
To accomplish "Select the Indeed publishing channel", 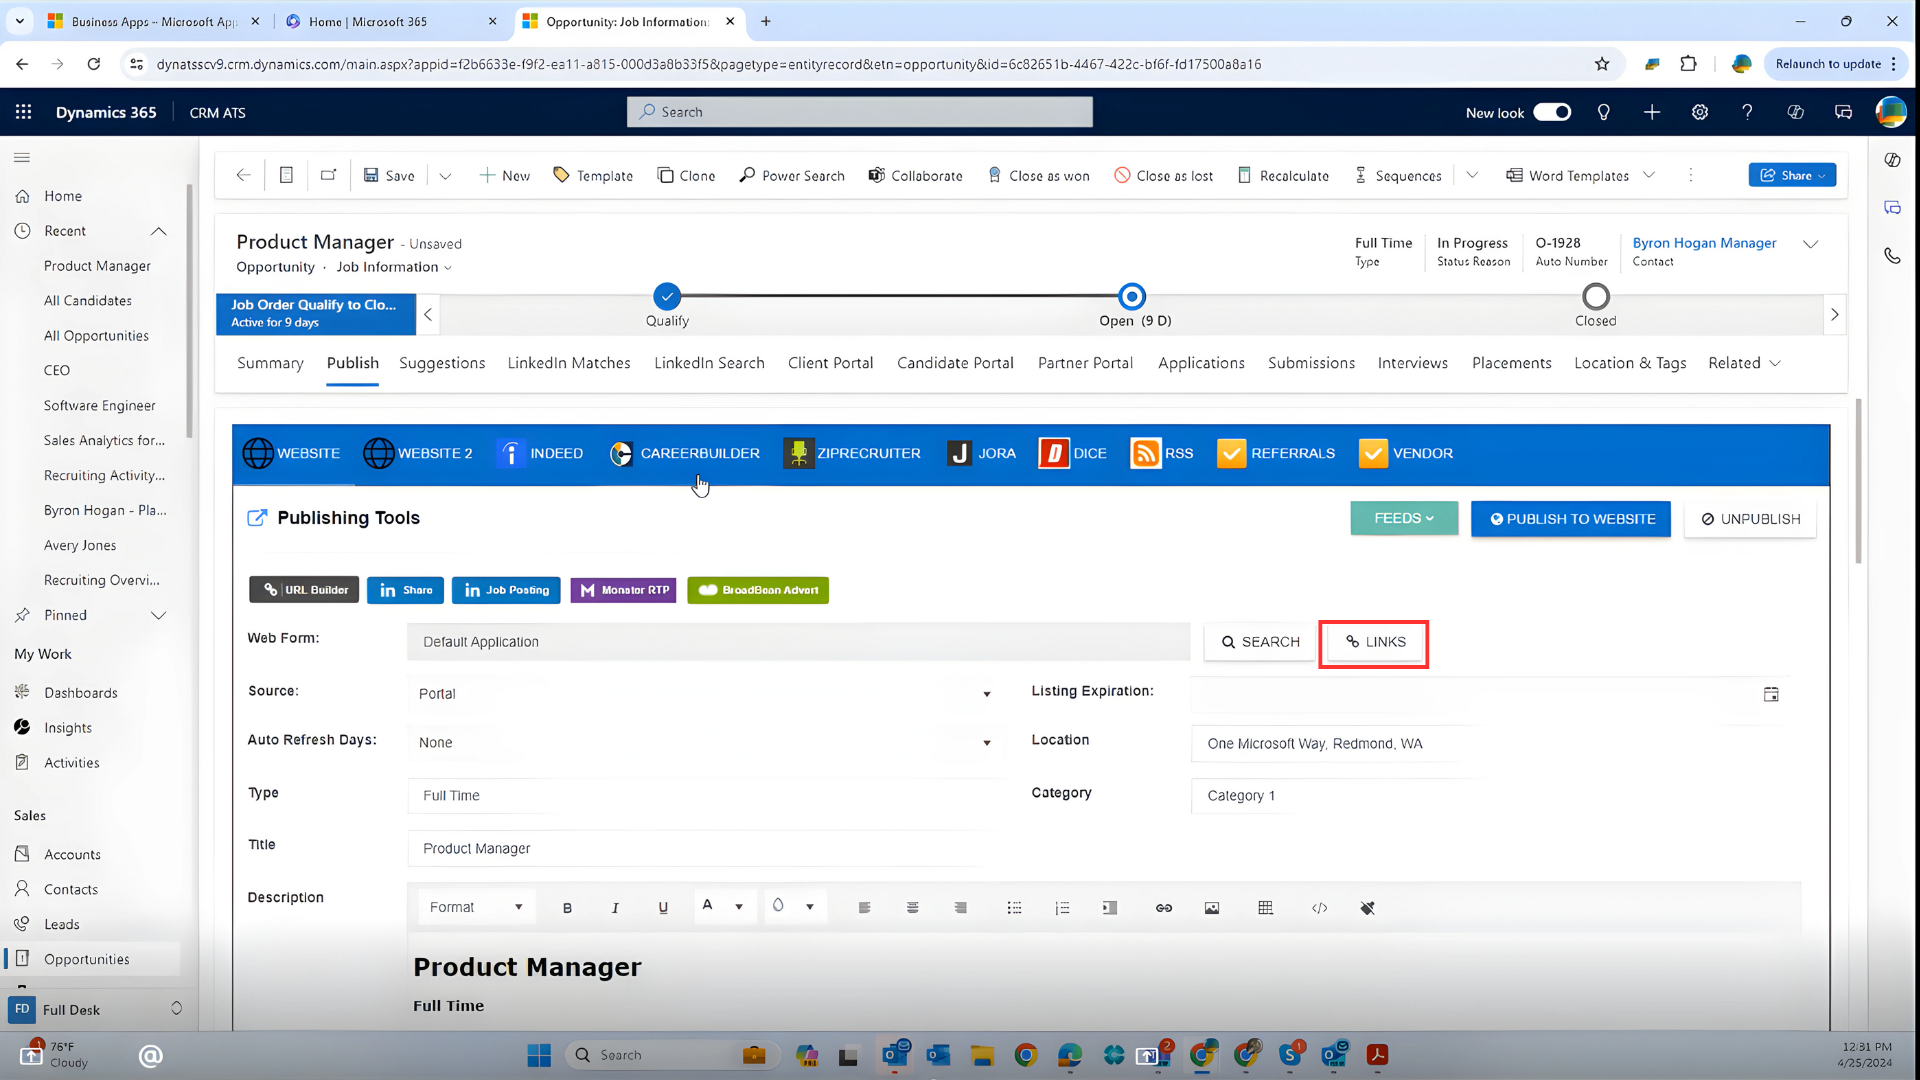I will (x=540, y=453).
